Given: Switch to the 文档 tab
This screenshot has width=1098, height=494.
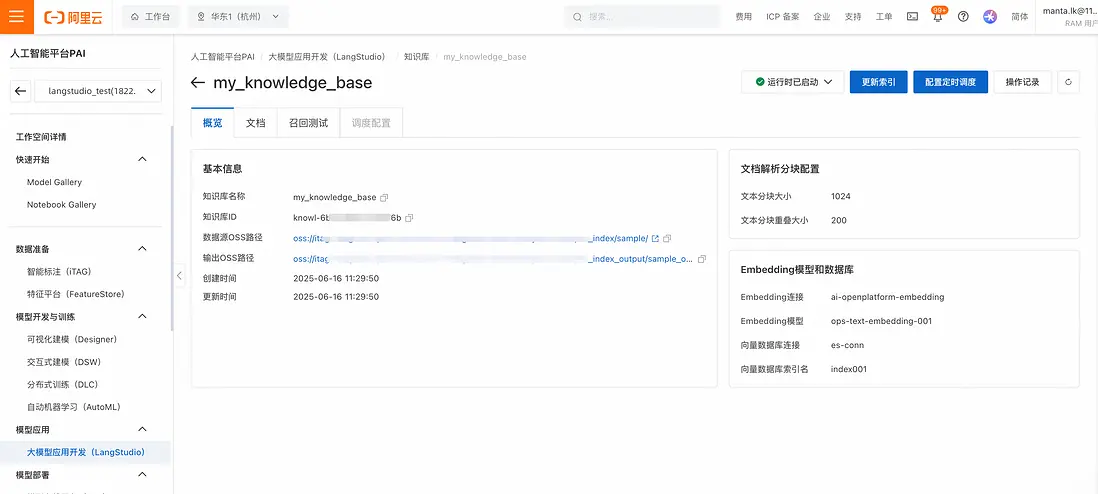Looking at the screenshot, I should 256,123.
